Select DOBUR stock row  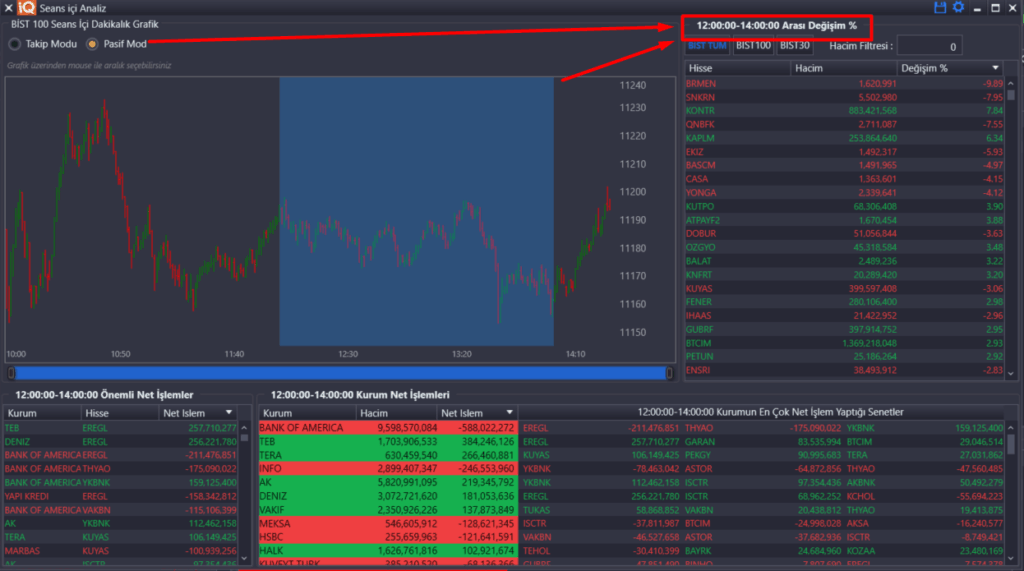[x=844, y=233]
